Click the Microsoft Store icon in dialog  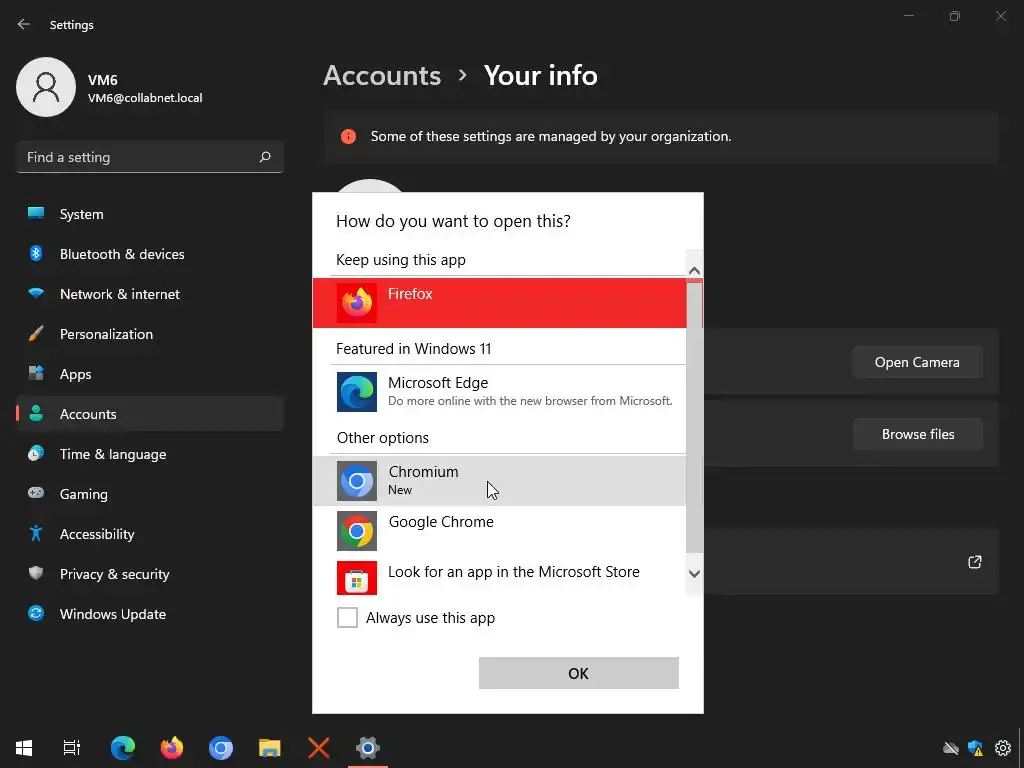coord(357,578)
